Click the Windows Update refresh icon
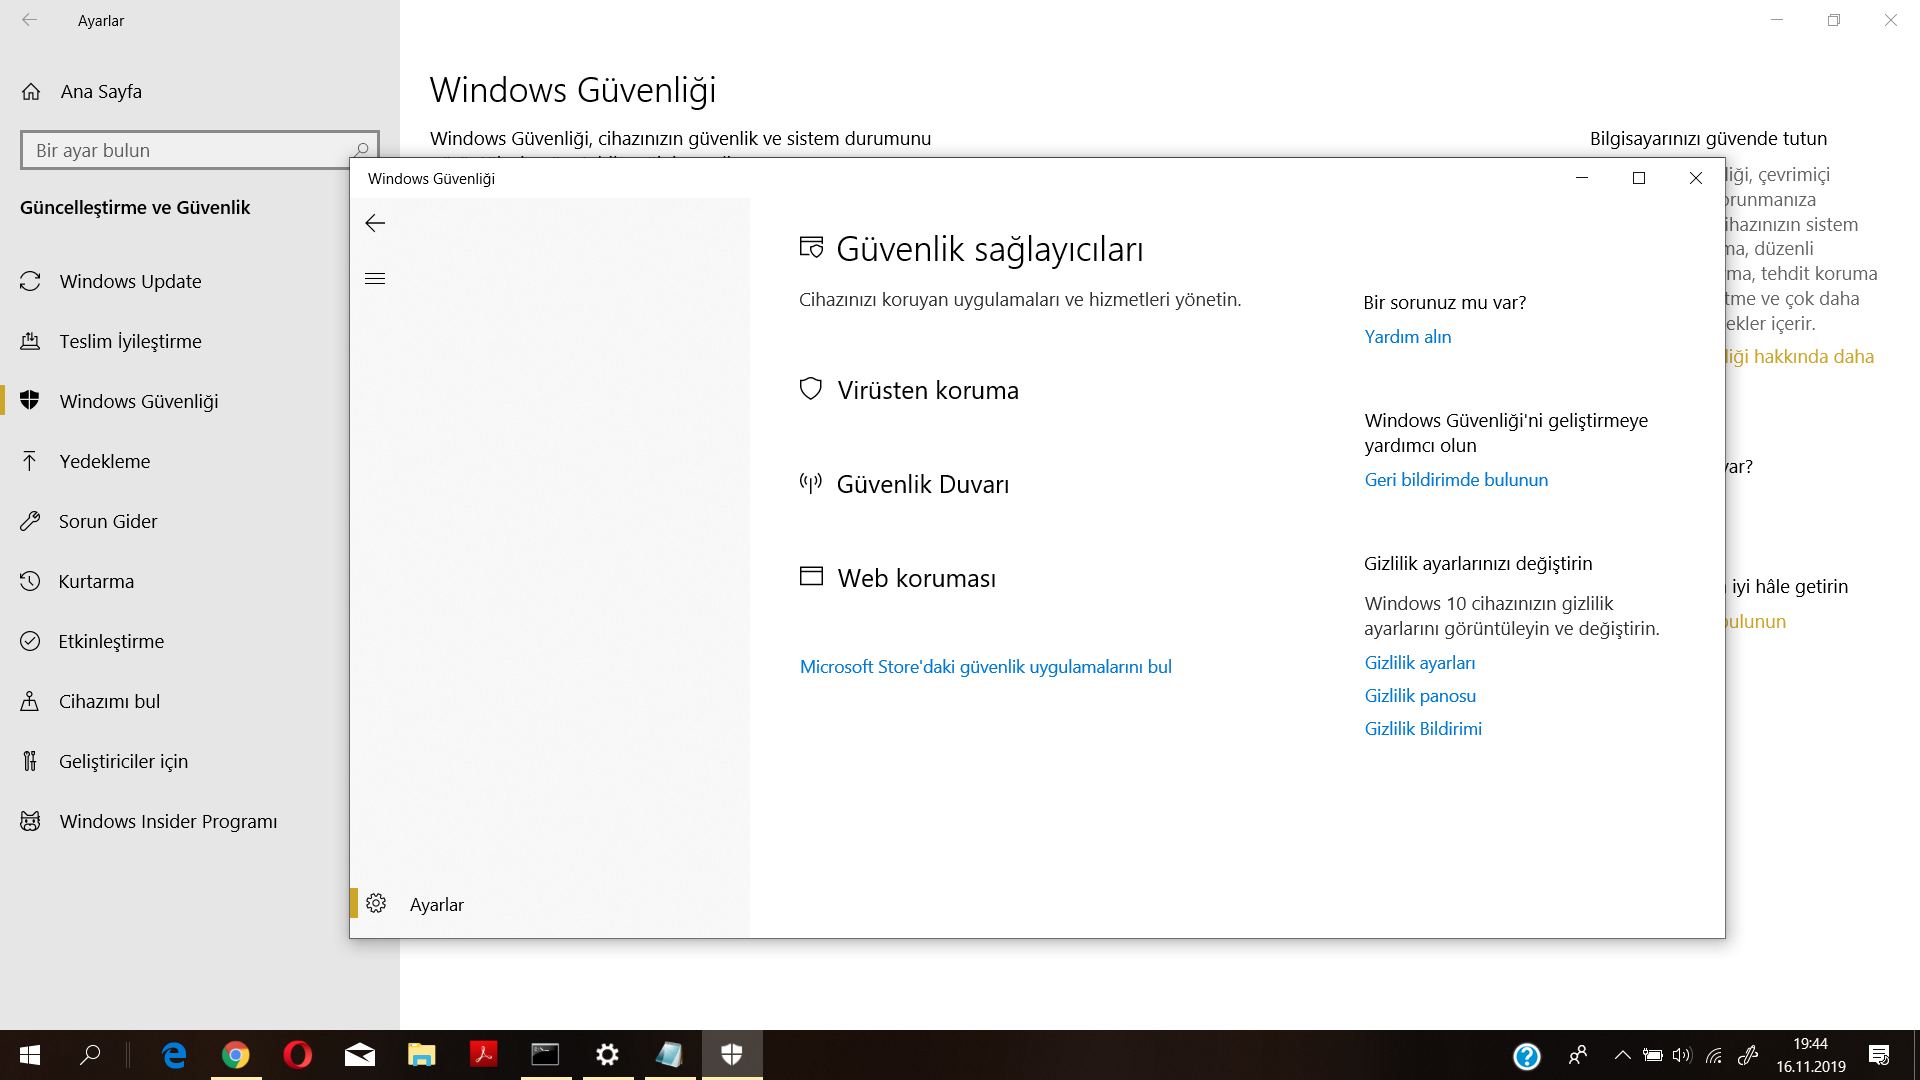 click(30, 281)
